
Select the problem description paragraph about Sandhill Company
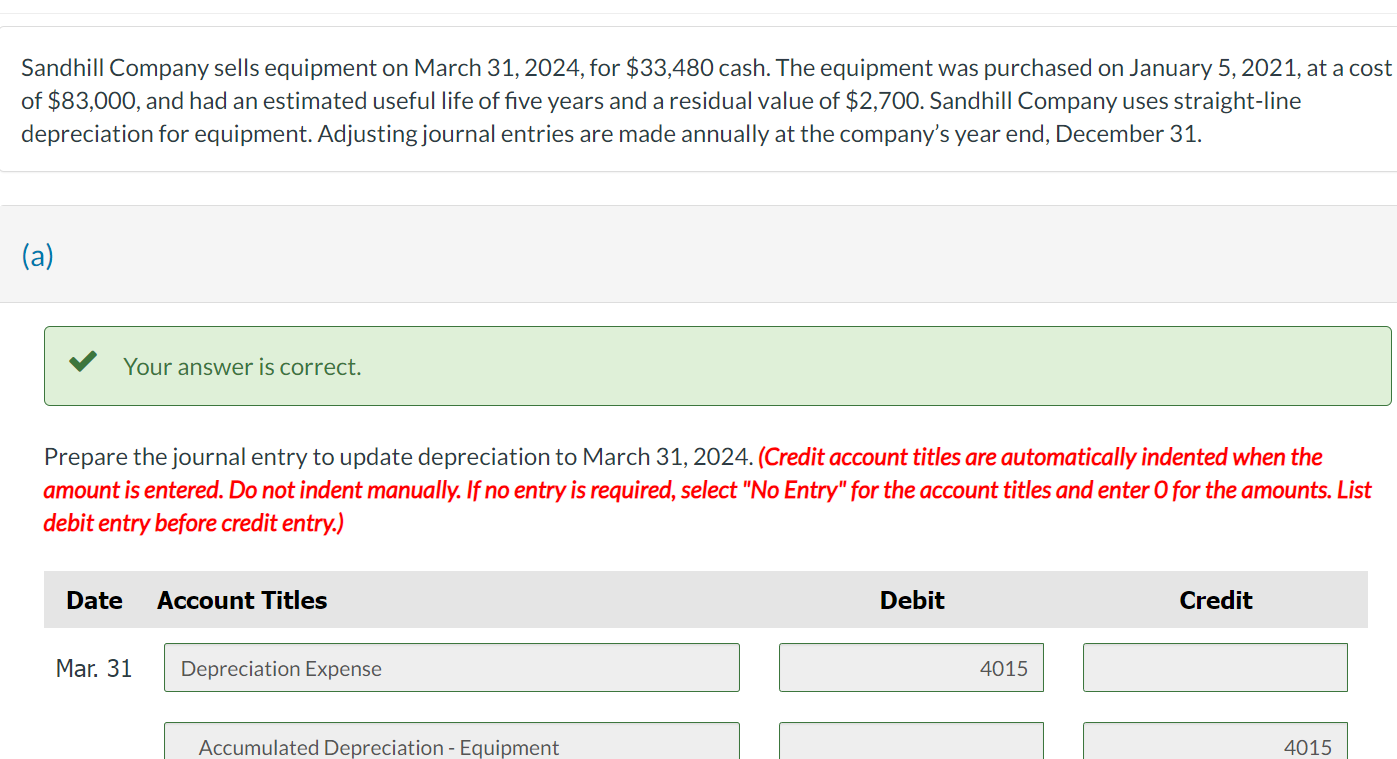700,100
